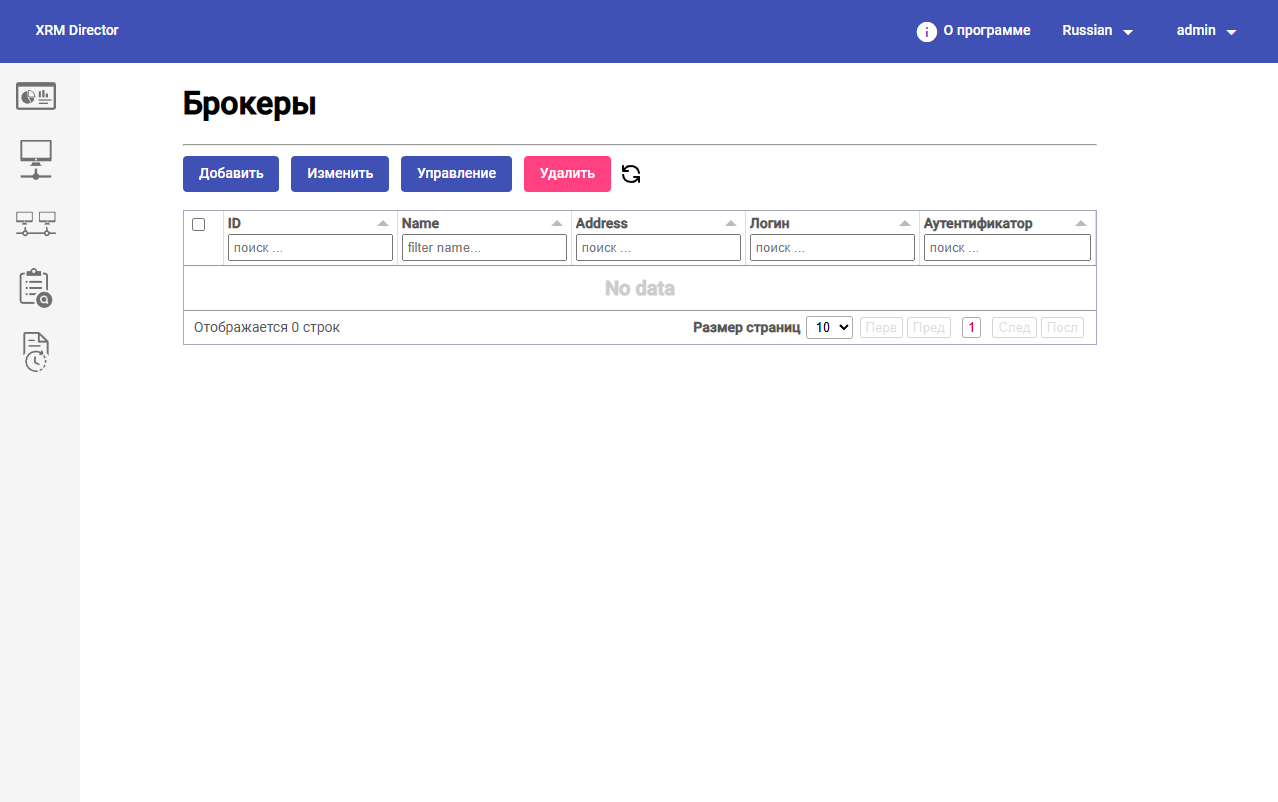
Task: Open the Russian language dropdown
Action: pyautogui.click(x=1097, y=31)
